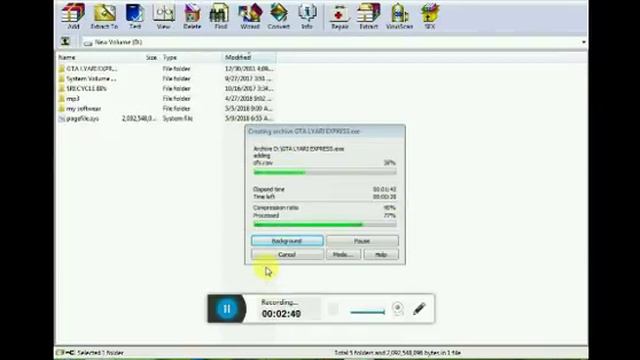Expand the address bar dropdown arrow
Viewport: 640px width, 360px height.
click(584, 42)
